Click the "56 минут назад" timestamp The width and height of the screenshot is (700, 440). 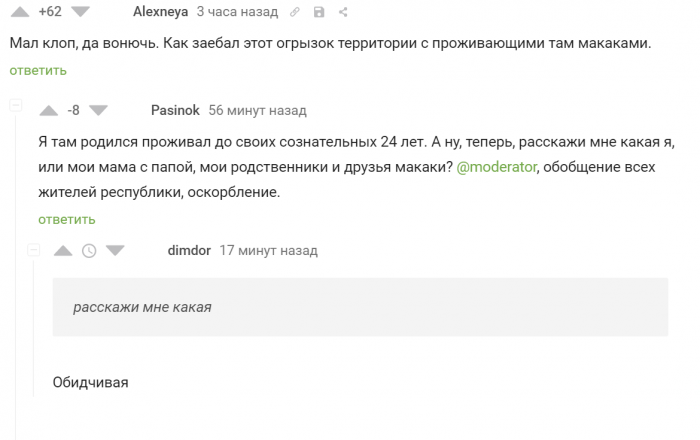pos(257,110)
